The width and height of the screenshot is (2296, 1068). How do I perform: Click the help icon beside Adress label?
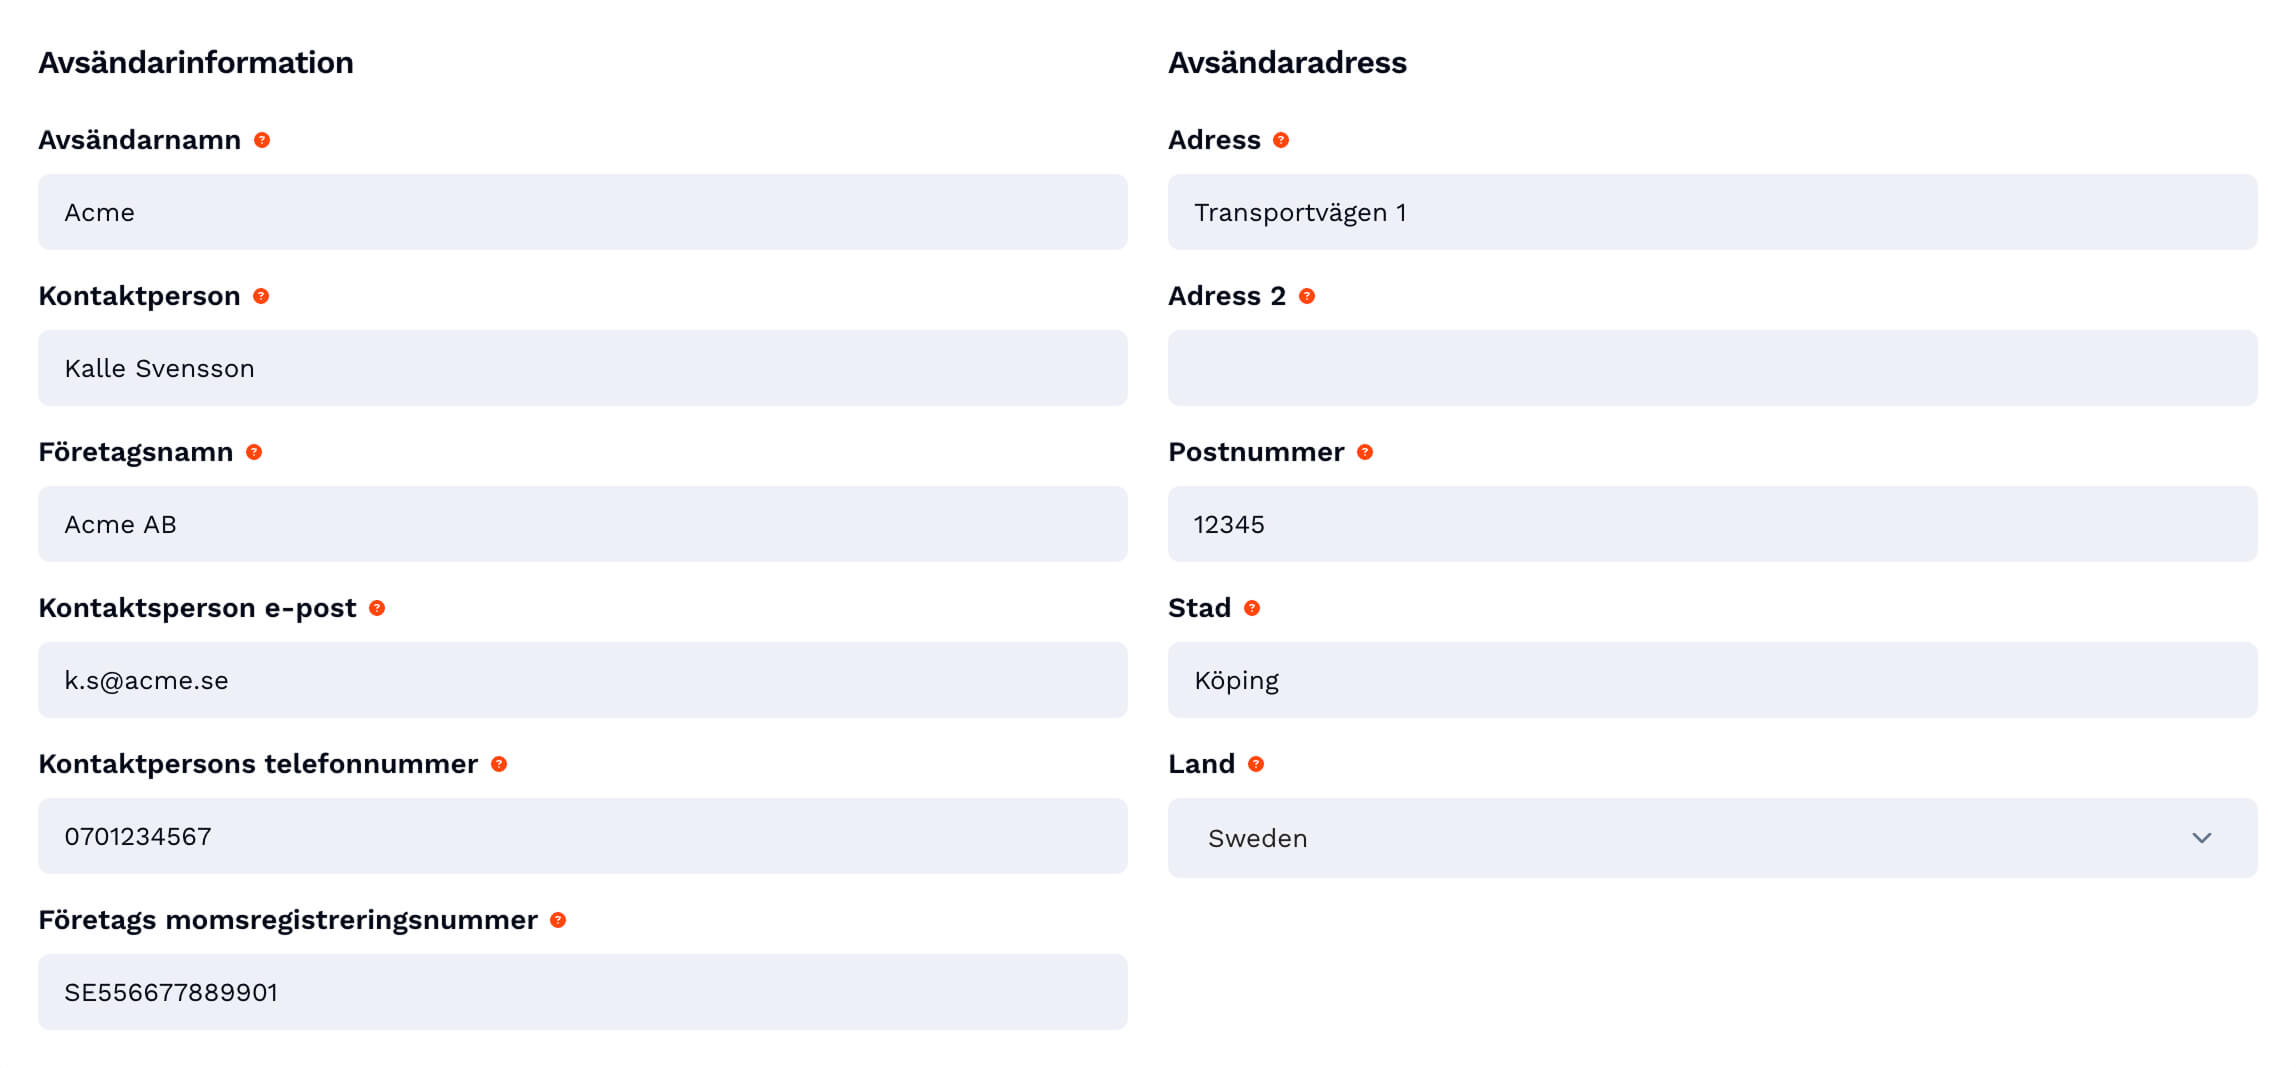click(1281, 140)
